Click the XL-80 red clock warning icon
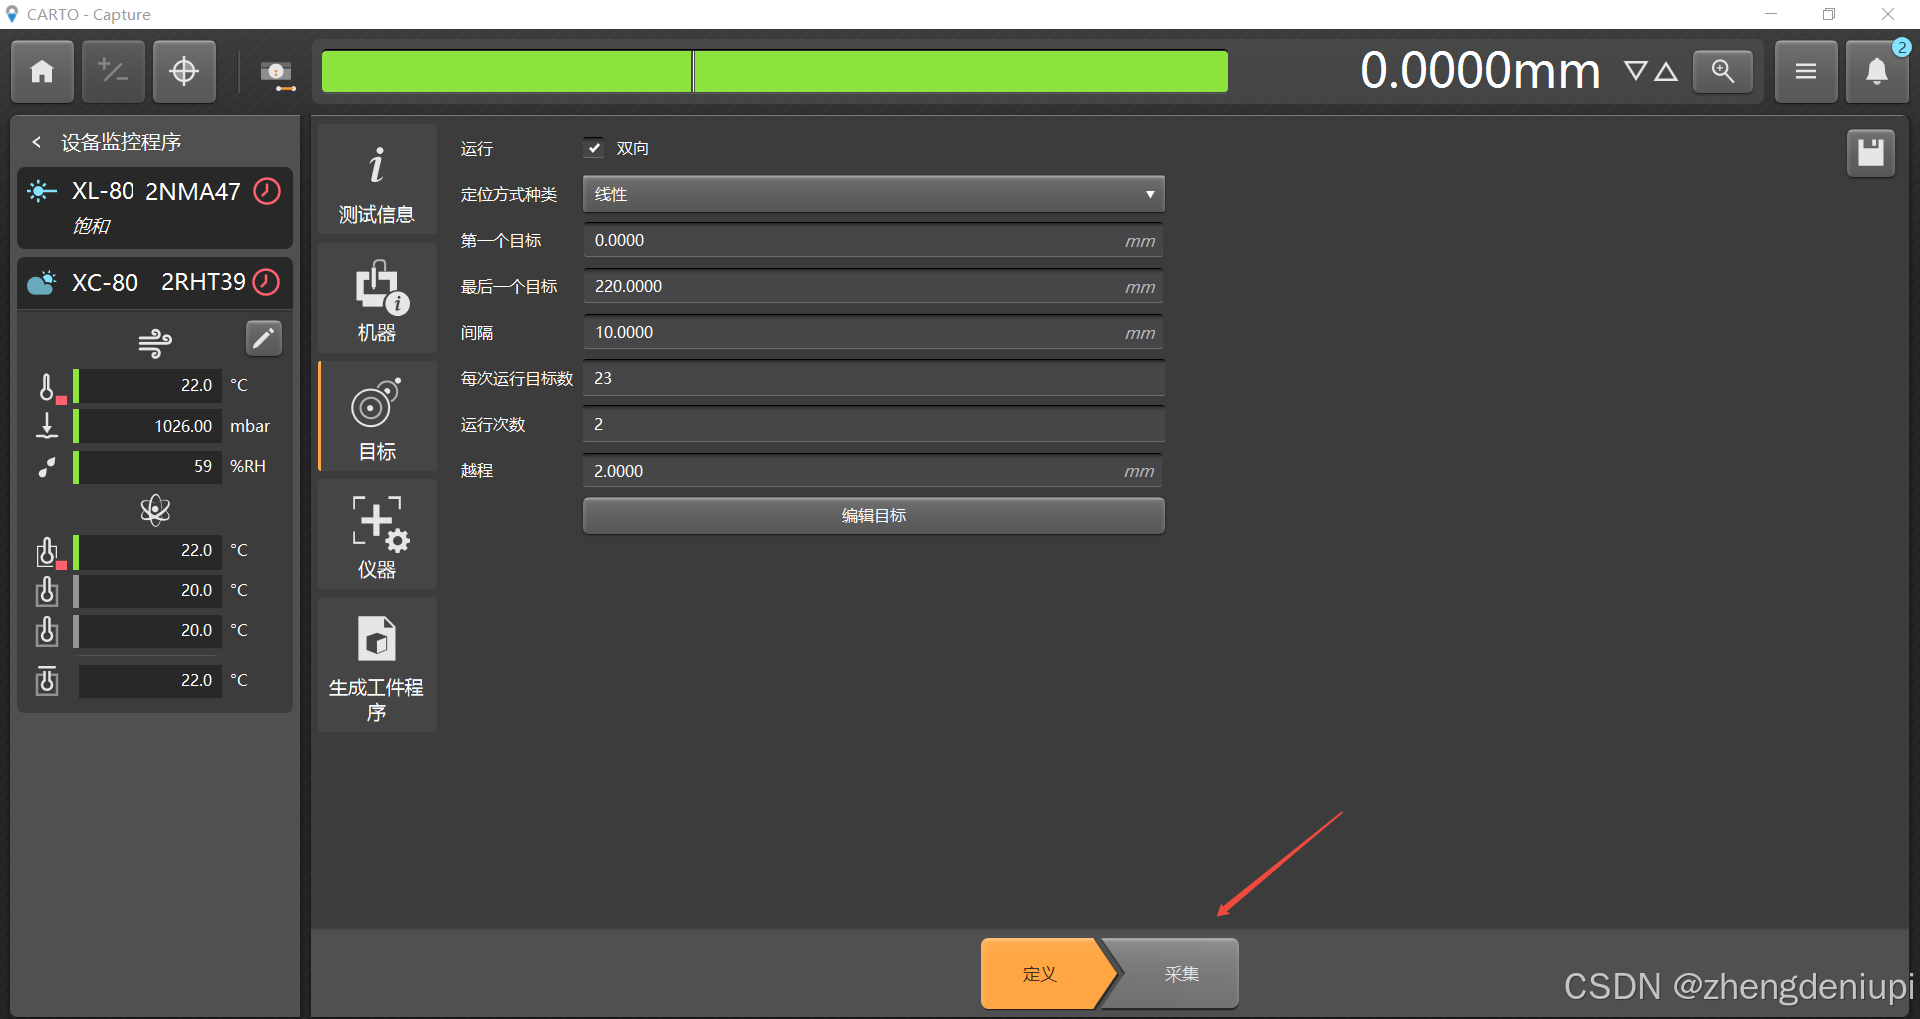This screenshot has height=1019, width=1920. click(267, 191)
